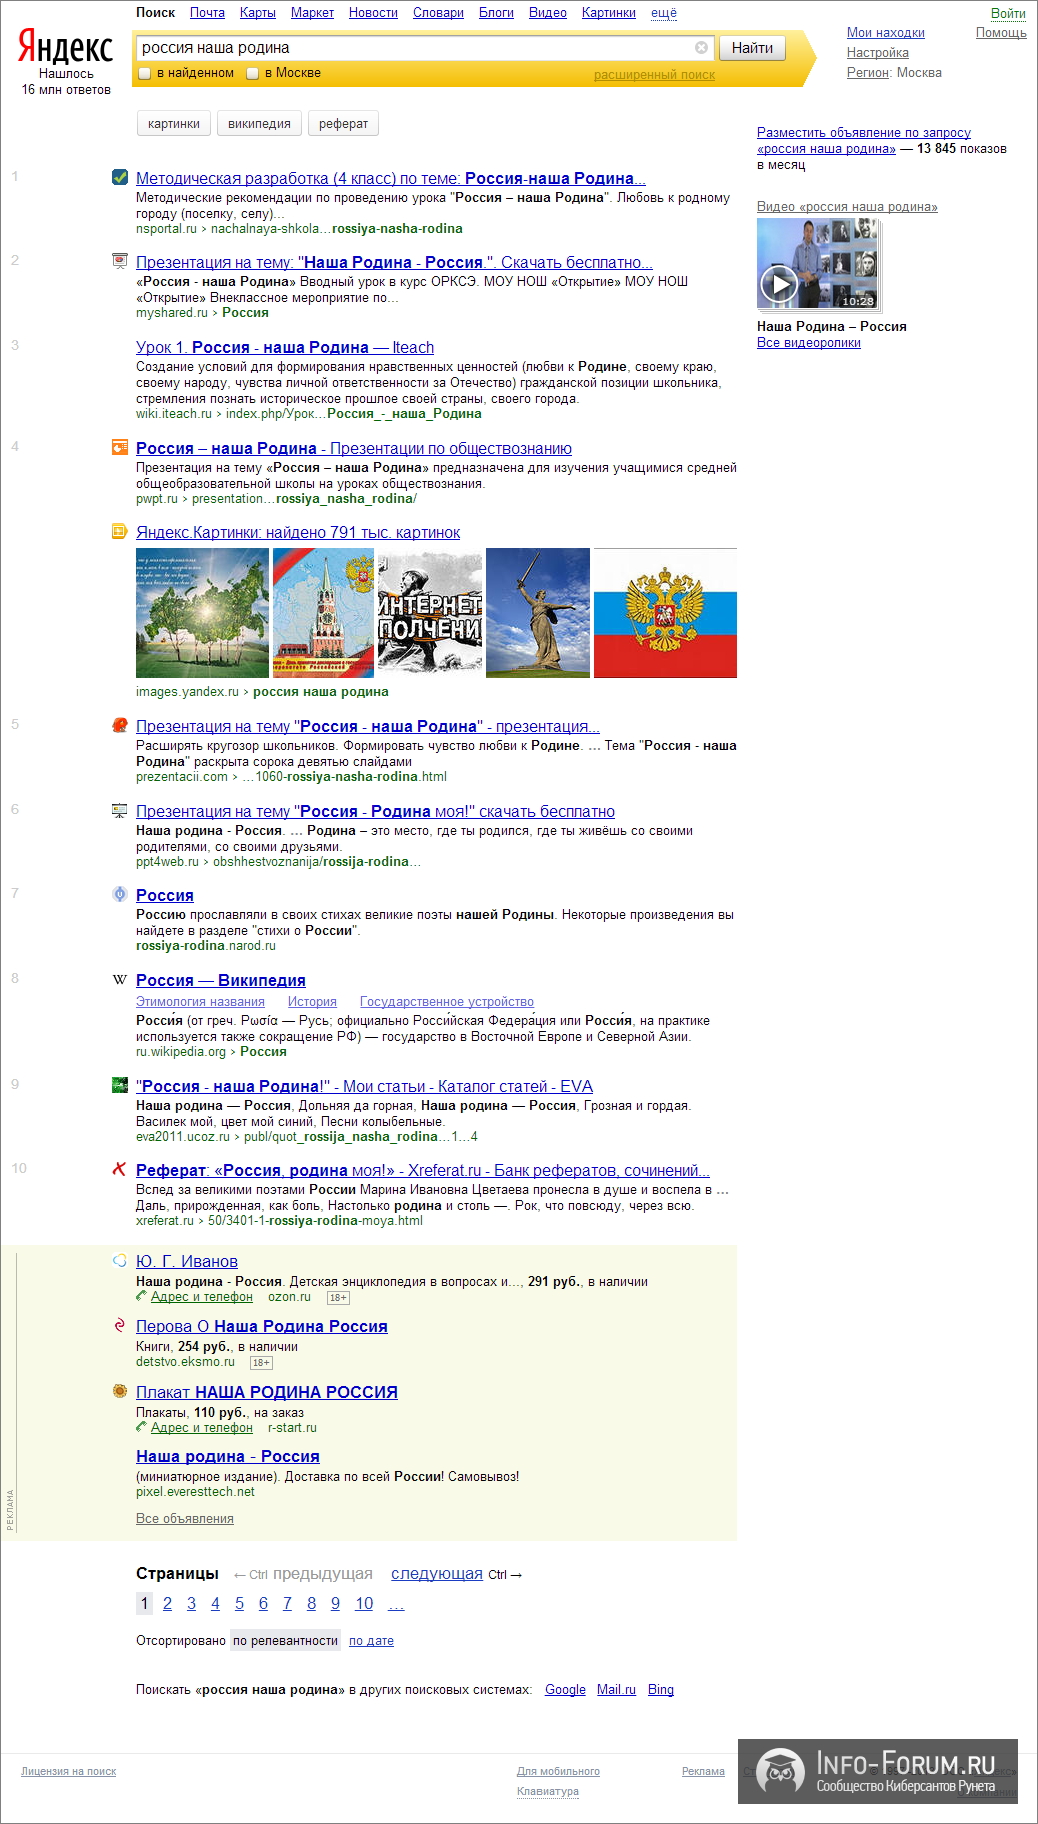Go to results page 10
Screen dimensions: 1038x1824
coord(364,1604)
